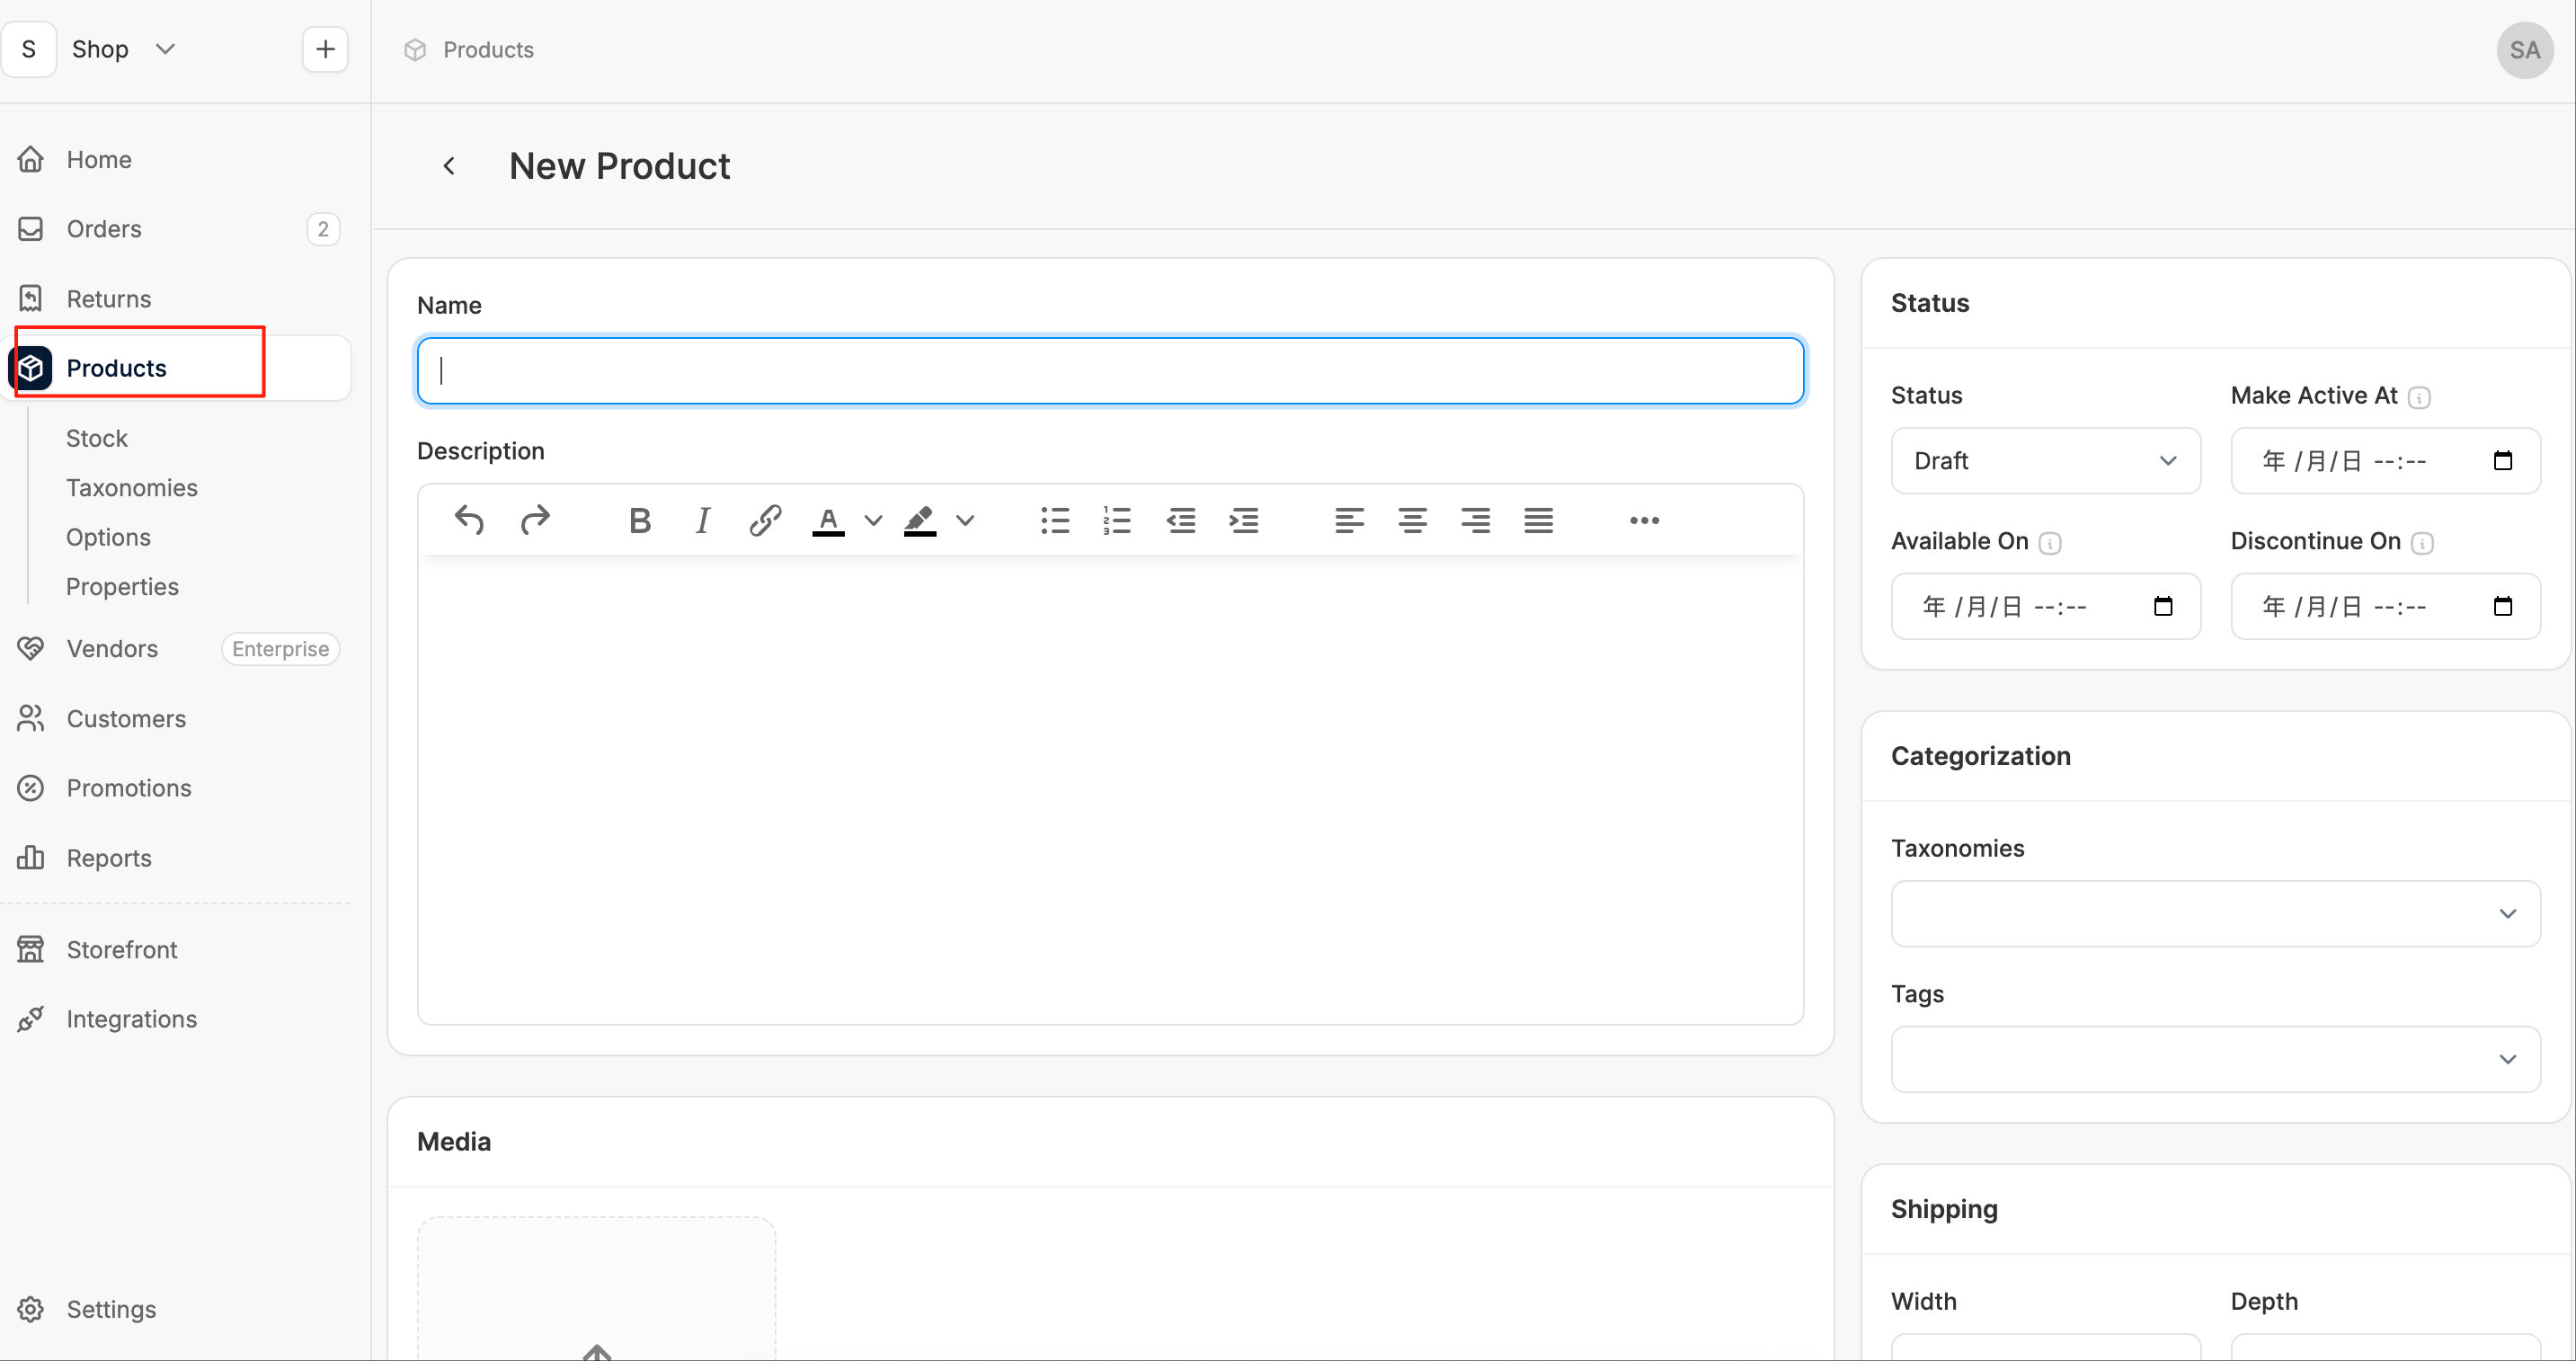Expand the Taxonomies select box

2215,914
